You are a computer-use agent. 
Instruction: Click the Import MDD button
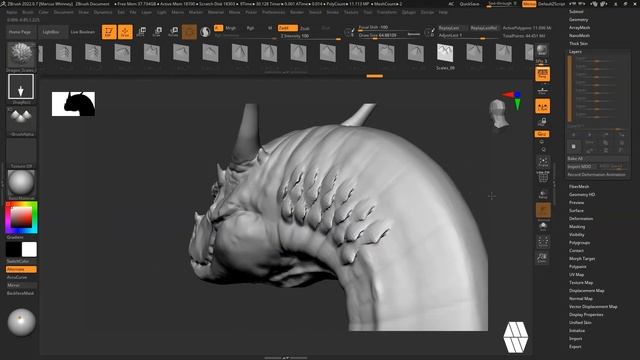pos(582,167)
